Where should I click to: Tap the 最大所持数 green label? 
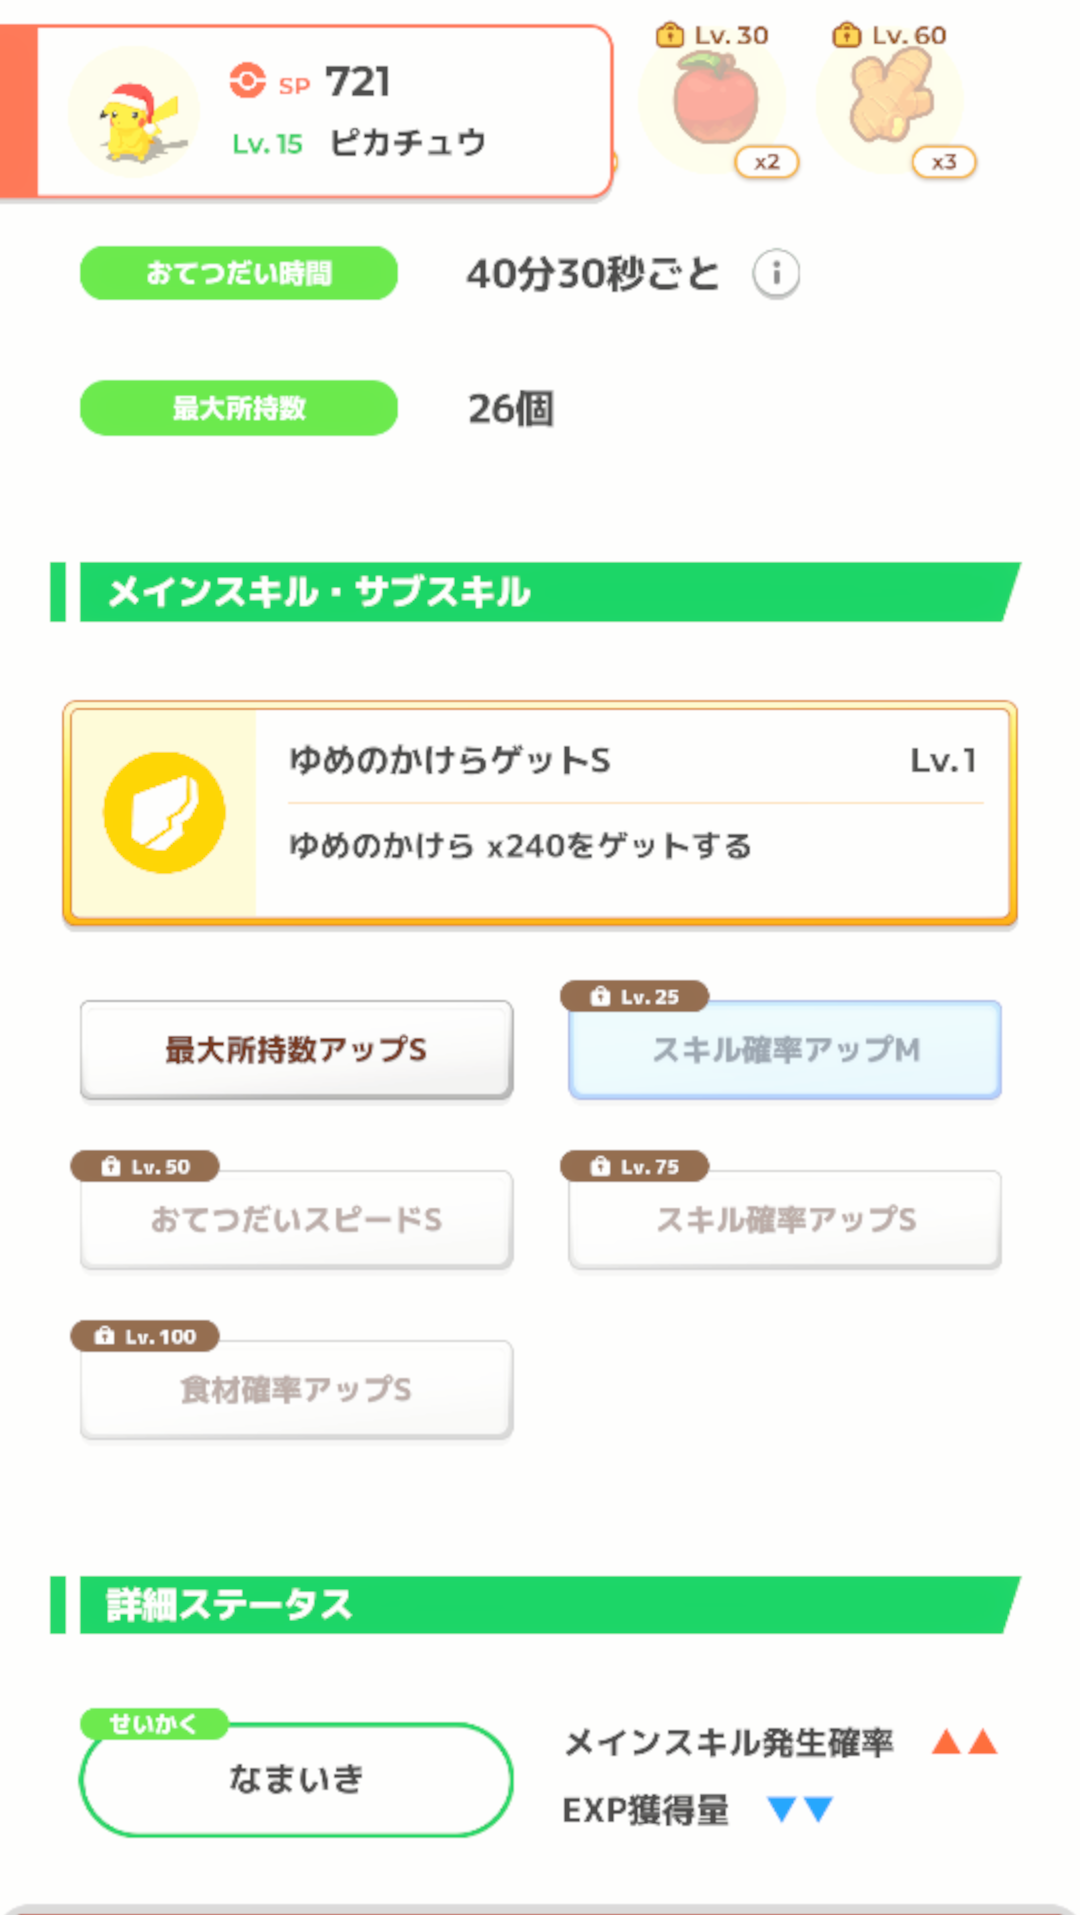pyautogui.click(x=239, y=408)
